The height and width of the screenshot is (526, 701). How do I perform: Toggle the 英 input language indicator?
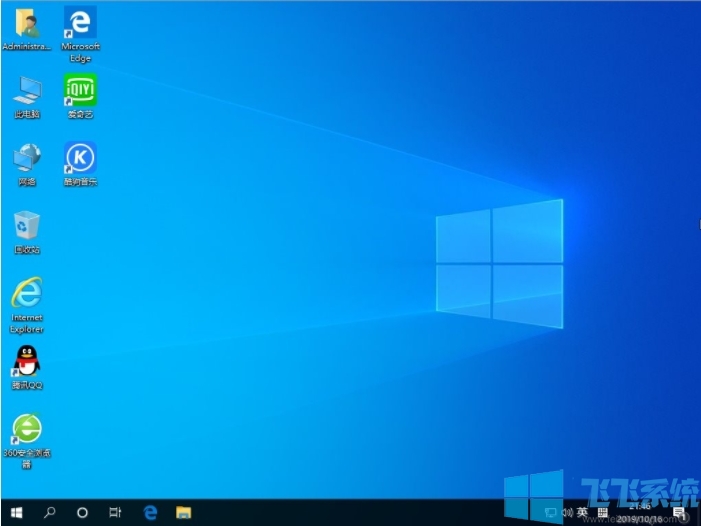pyautogui.click(x=582, y=512)
